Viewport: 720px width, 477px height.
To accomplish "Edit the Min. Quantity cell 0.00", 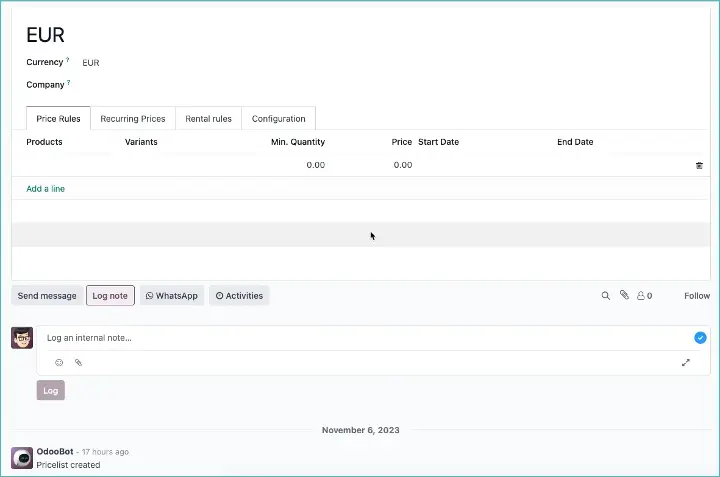I will tap(315, 165).
